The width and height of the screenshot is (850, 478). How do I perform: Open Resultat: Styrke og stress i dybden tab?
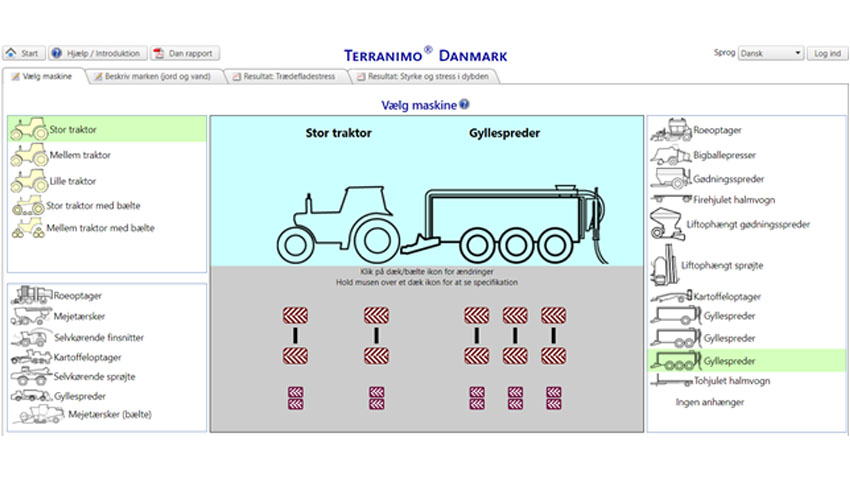pos(424,76)
